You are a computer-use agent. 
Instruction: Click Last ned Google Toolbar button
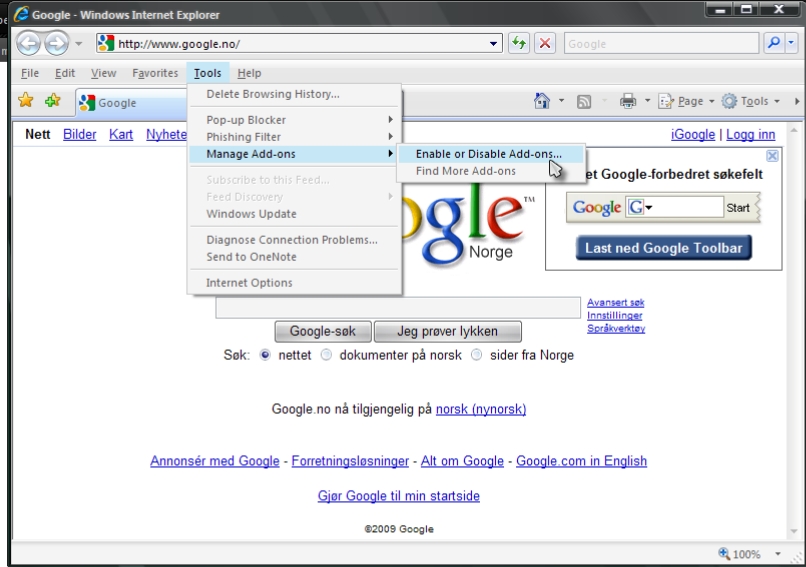click(x=664, y=248)
